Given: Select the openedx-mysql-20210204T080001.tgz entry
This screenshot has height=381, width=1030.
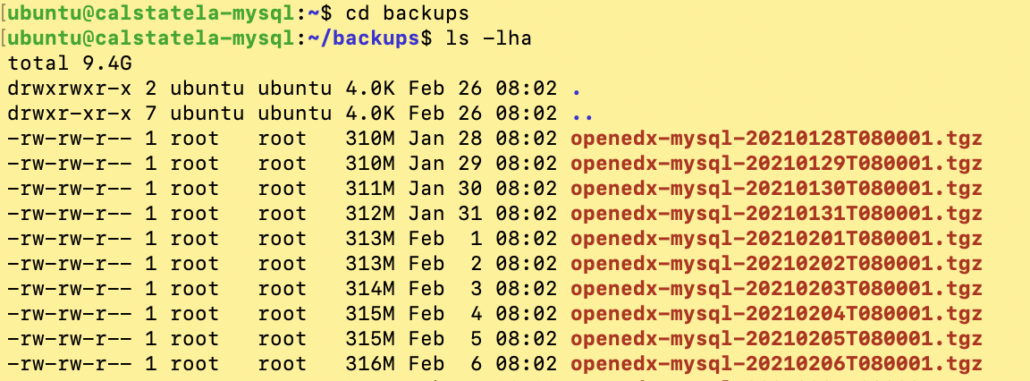Looking at the screenshot, I should pos(776,314).
